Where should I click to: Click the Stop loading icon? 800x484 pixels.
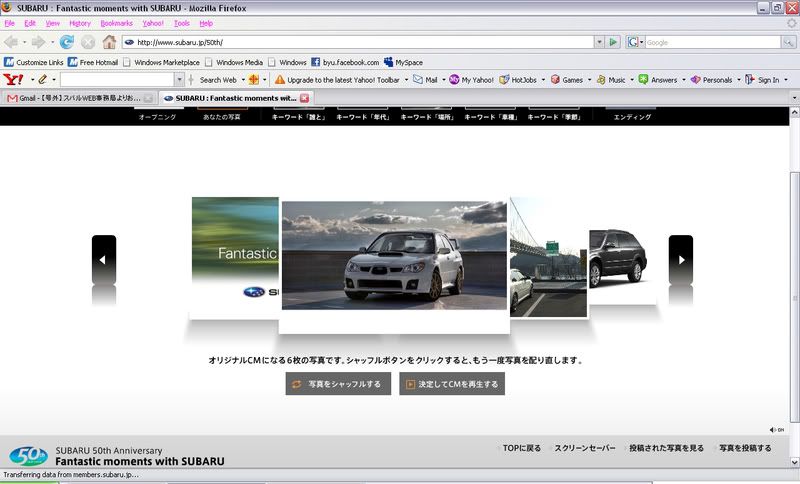(88, 42)
